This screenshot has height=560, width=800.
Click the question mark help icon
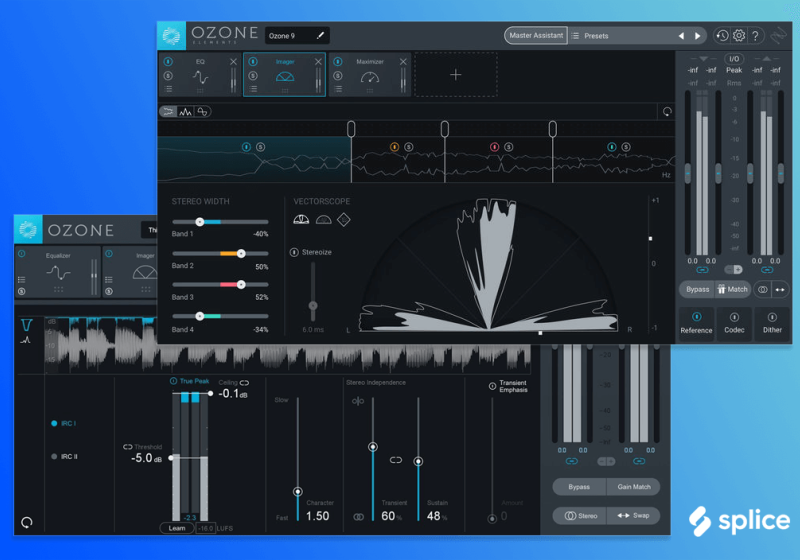pos(756,36)
